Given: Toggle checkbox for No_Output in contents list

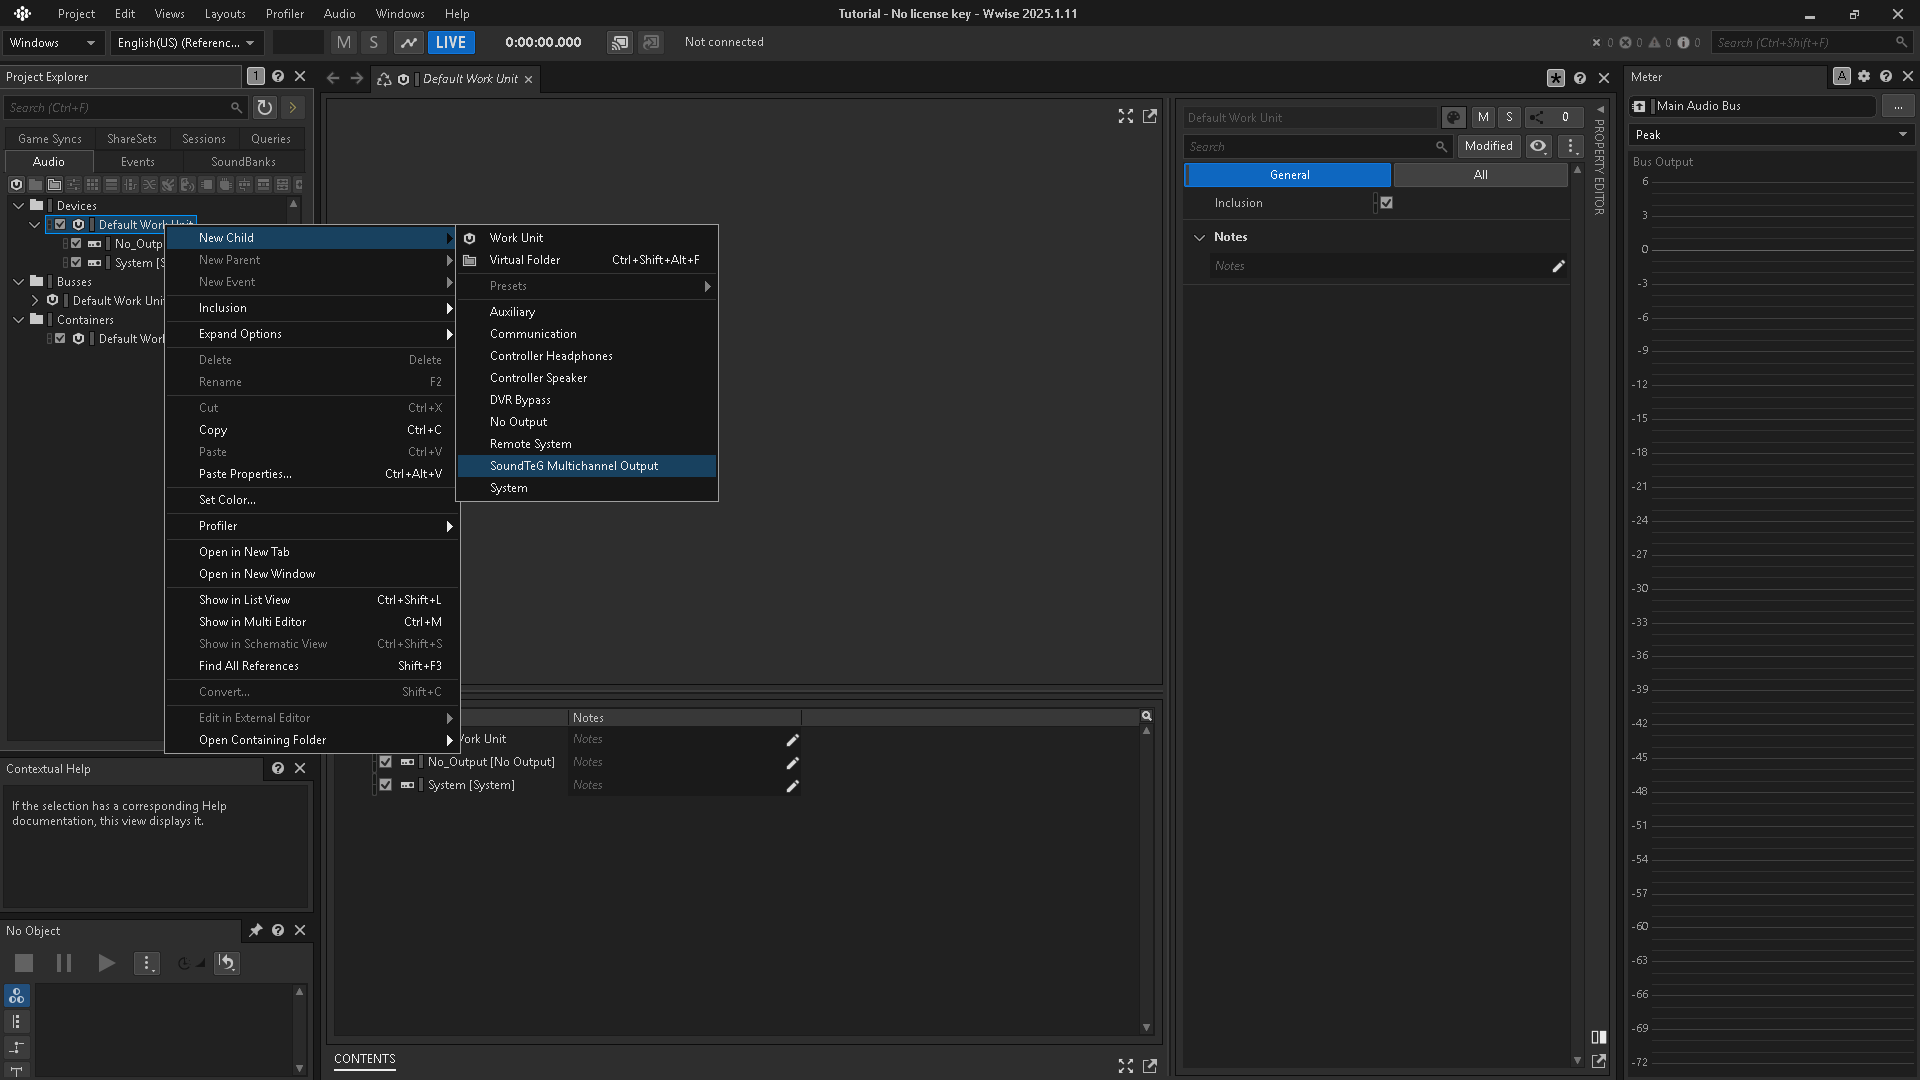Looking at the screenshot, I should coord(385,762).
